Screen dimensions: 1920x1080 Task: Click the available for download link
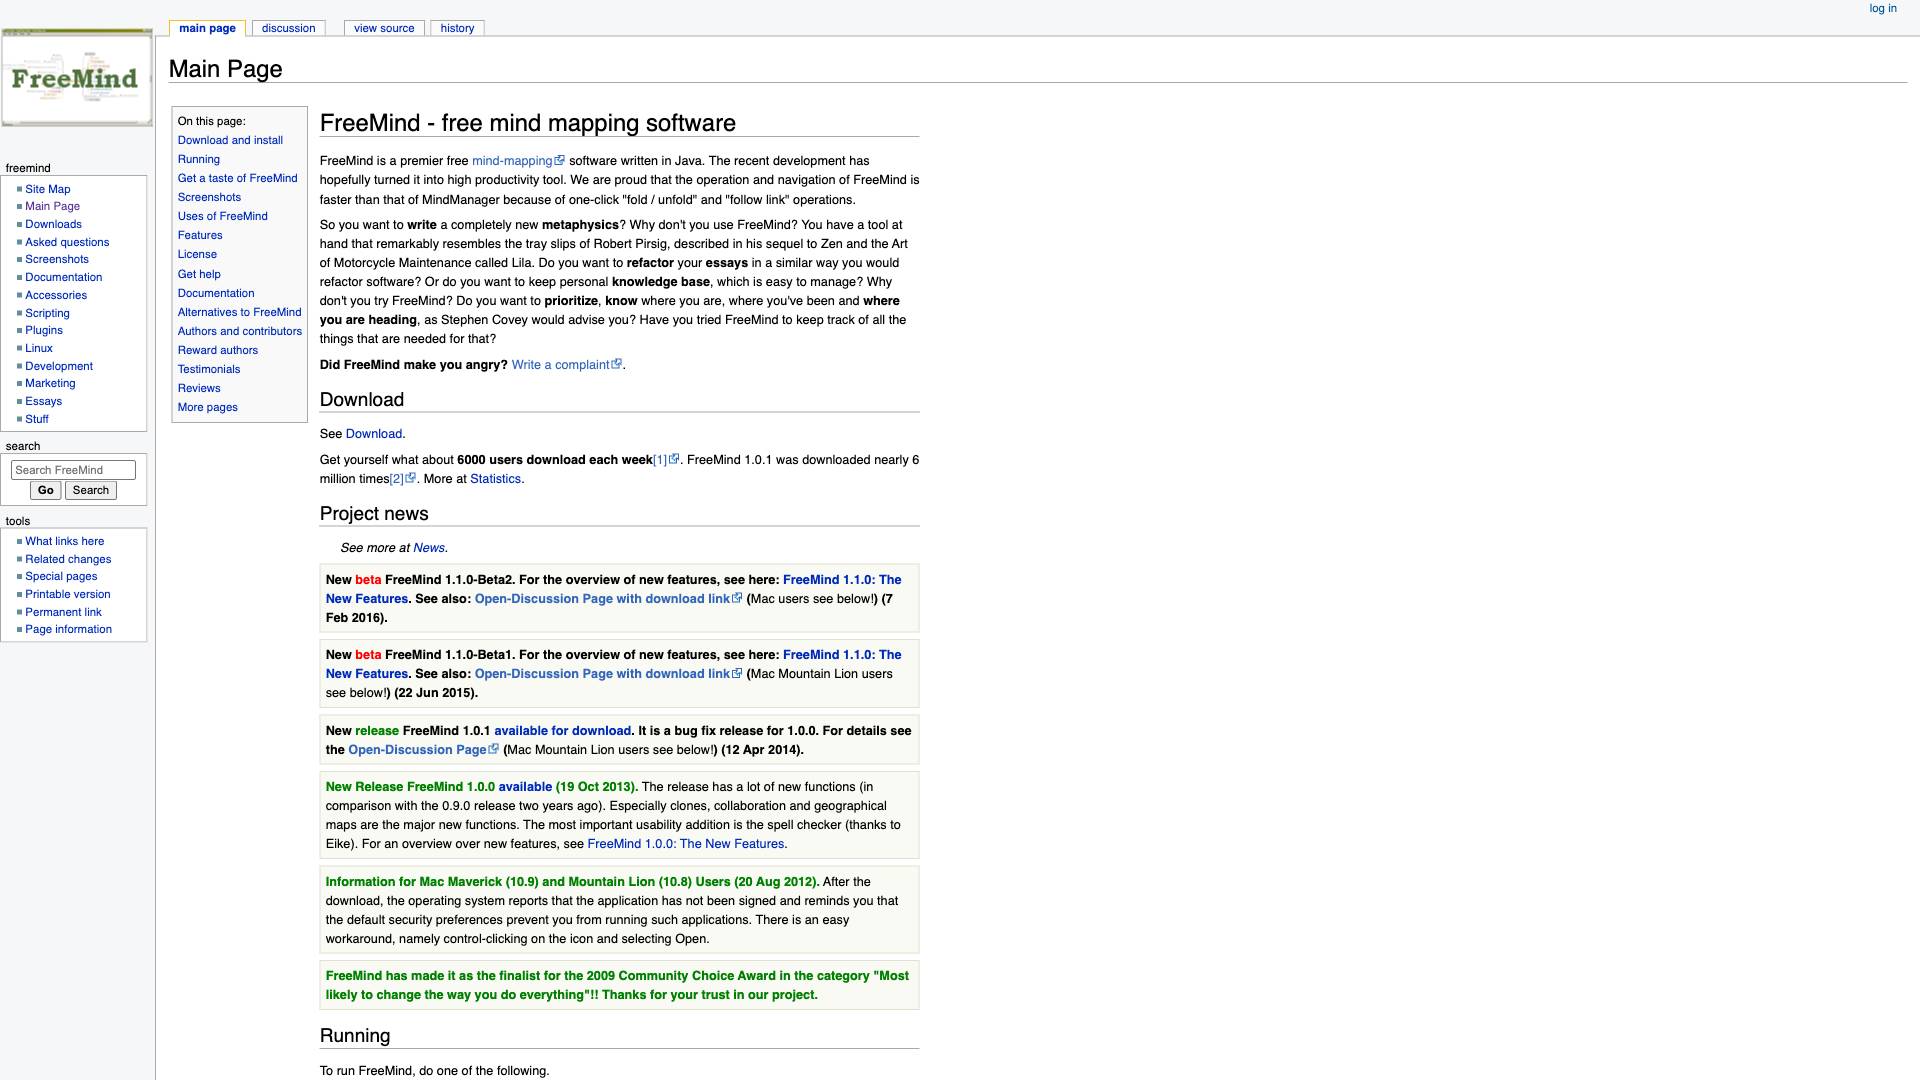[562, 731]
